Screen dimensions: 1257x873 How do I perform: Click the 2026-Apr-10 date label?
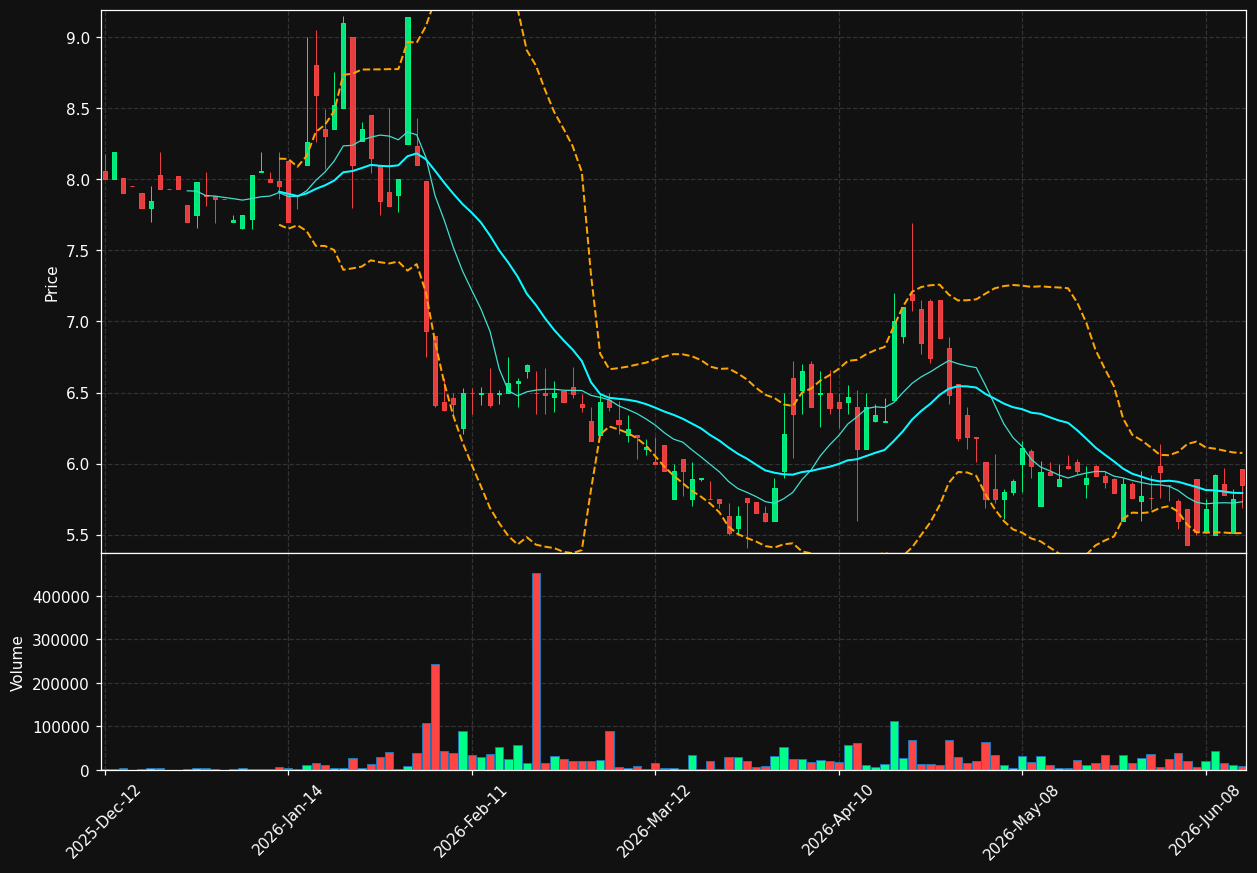[x=838, y=821]
